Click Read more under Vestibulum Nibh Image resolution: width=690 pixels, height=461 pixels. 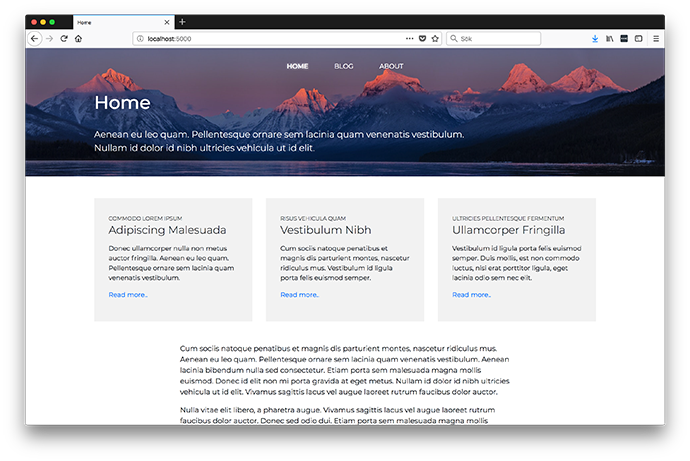tap(300, 295)
